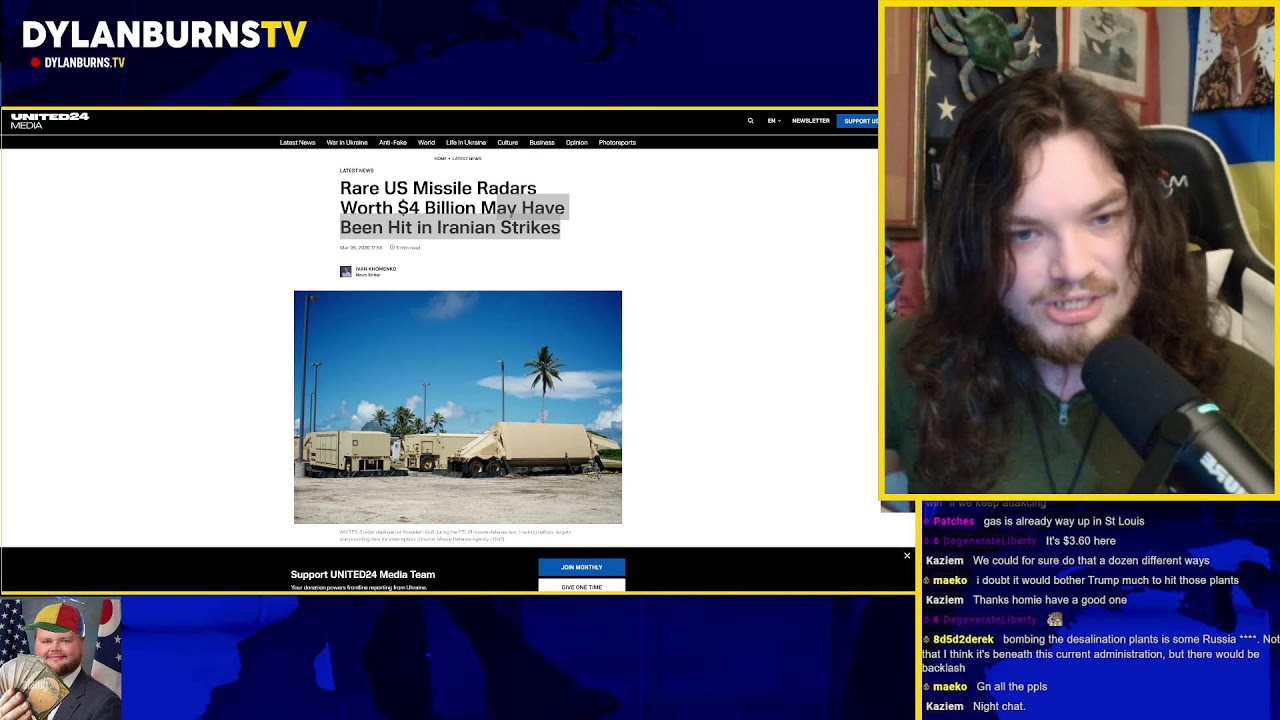This screenshot has height=720, width=1280.
Task: Click 8d5d2derek's message about desalination plants
Action: click(x=1101, y=653)
